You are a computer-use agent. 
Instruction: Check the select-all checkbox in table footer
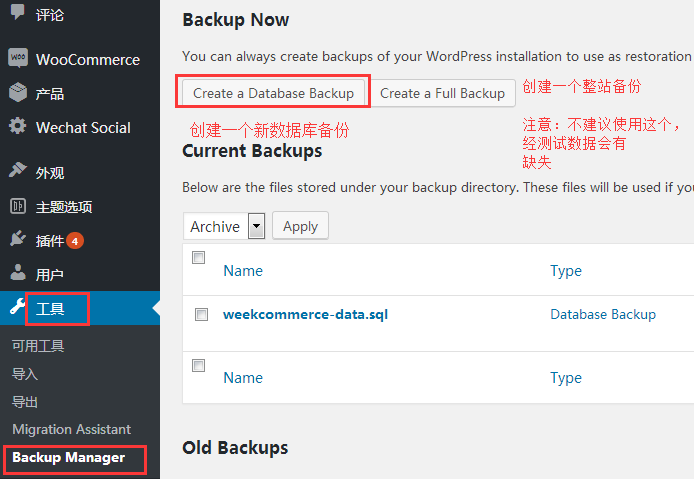tap(198, 365)
